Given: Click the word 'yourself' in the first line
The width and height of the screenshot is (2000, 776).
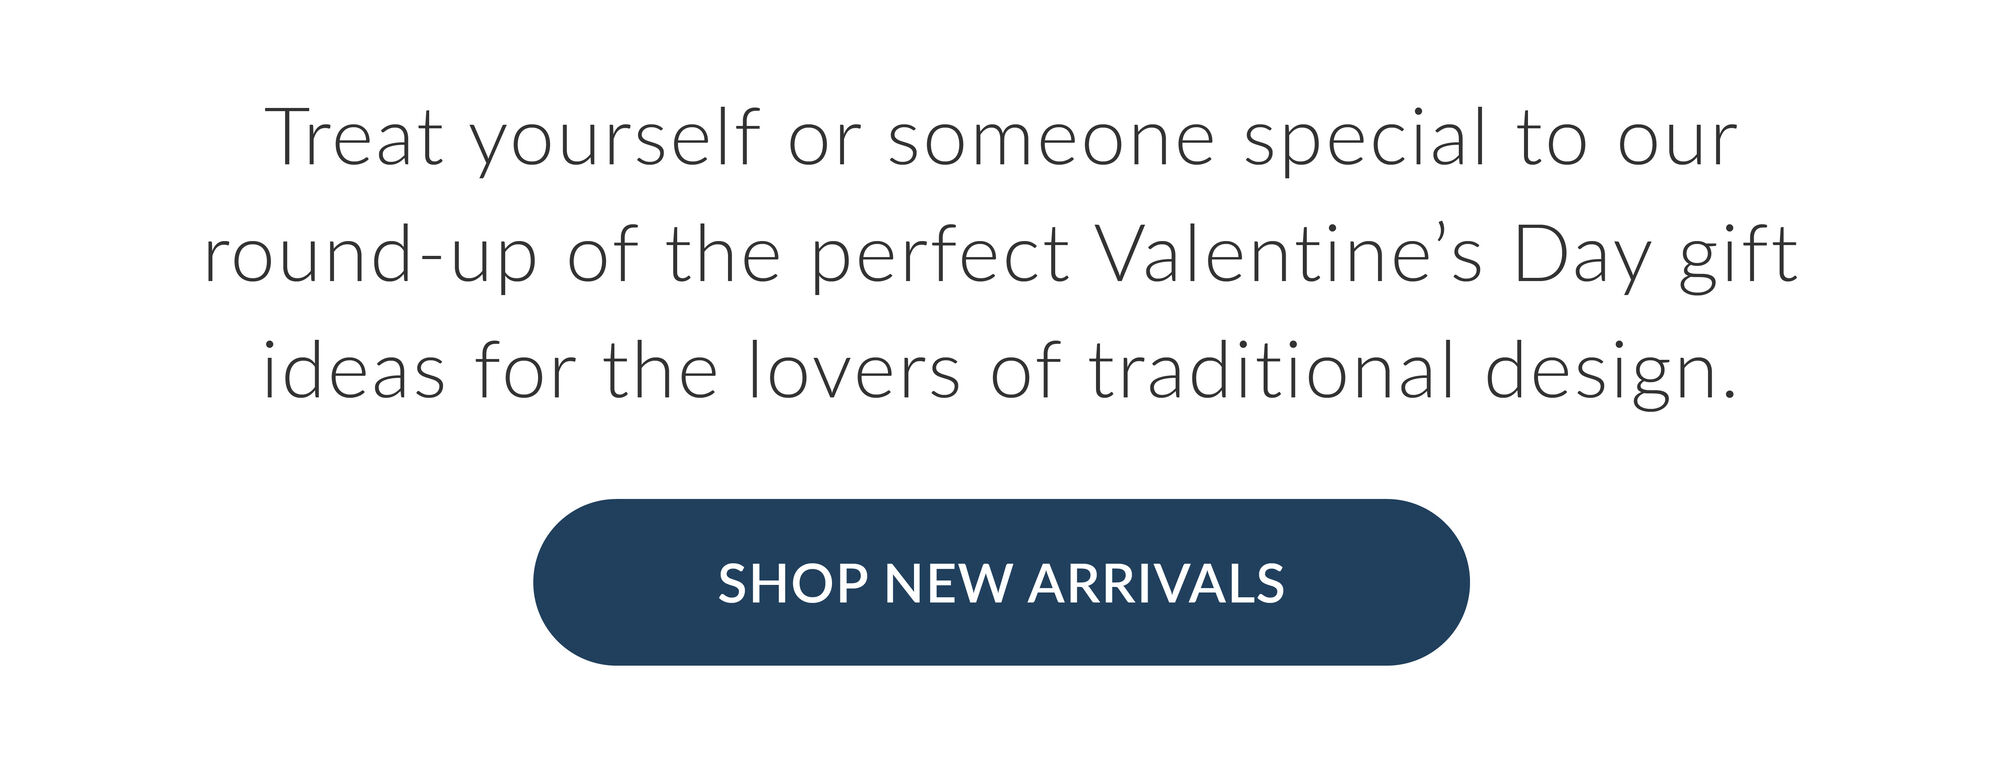Looking at the screenshot, I should 615,140.
